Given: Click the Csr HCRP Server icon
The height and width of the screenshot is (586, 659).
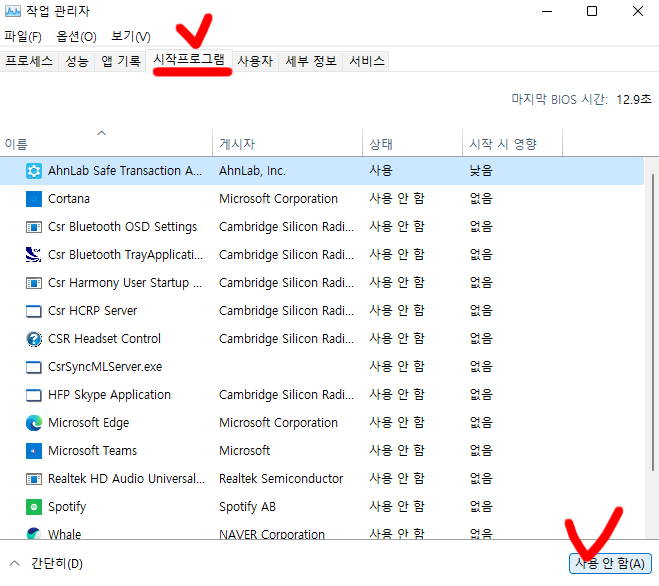Looking at the screenshot, I should 34,311.
